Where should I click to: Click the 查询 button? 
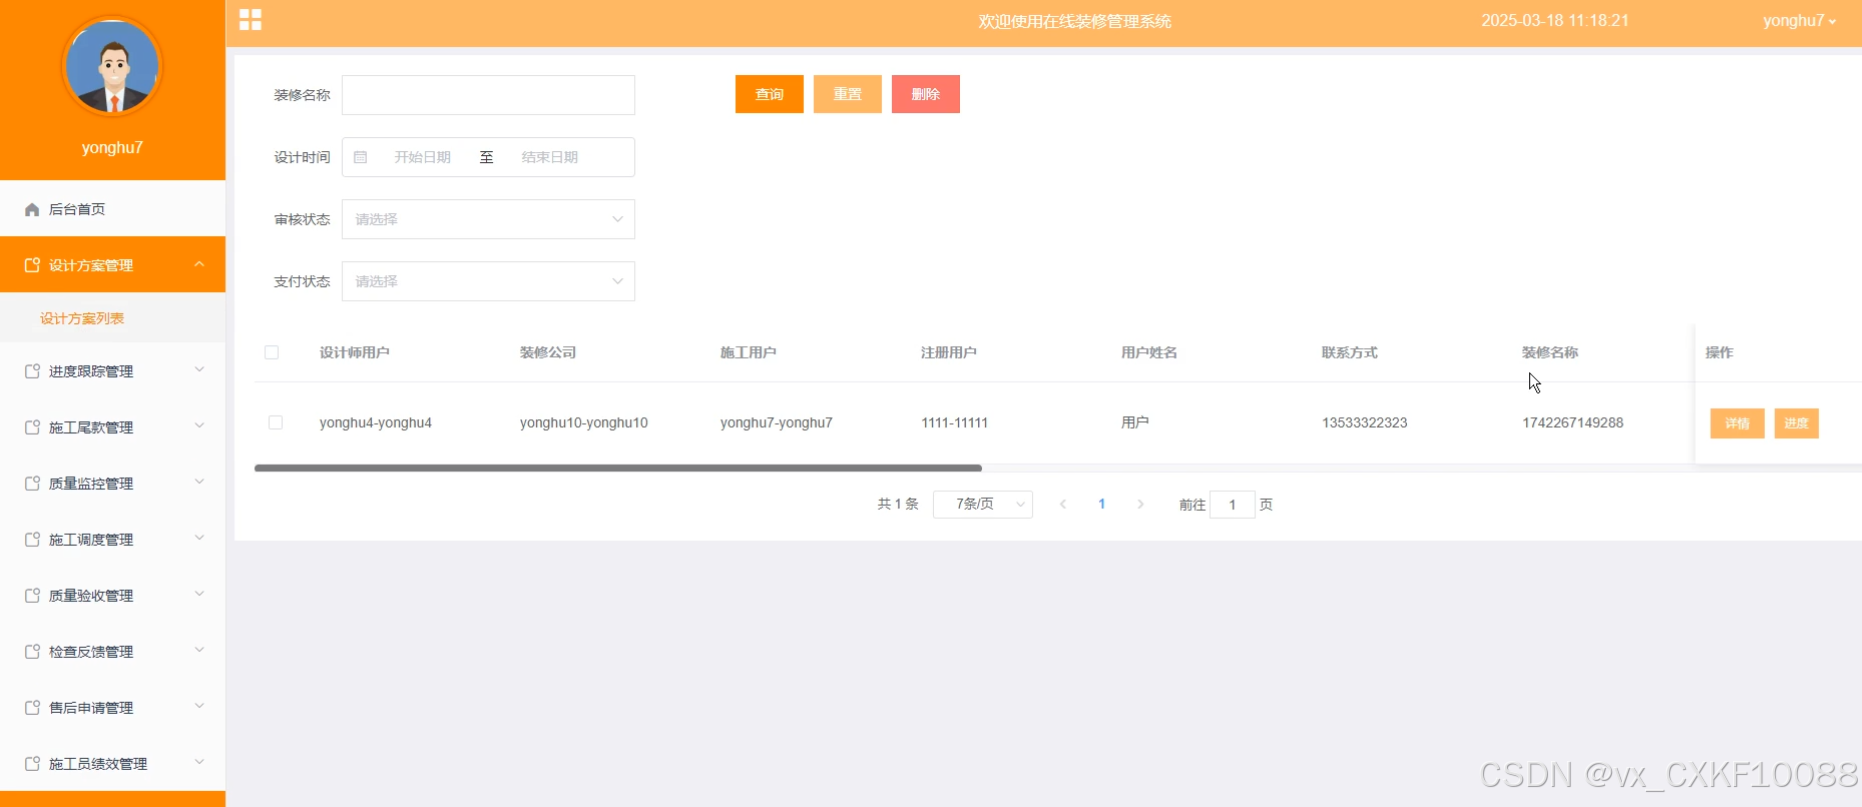769,94
